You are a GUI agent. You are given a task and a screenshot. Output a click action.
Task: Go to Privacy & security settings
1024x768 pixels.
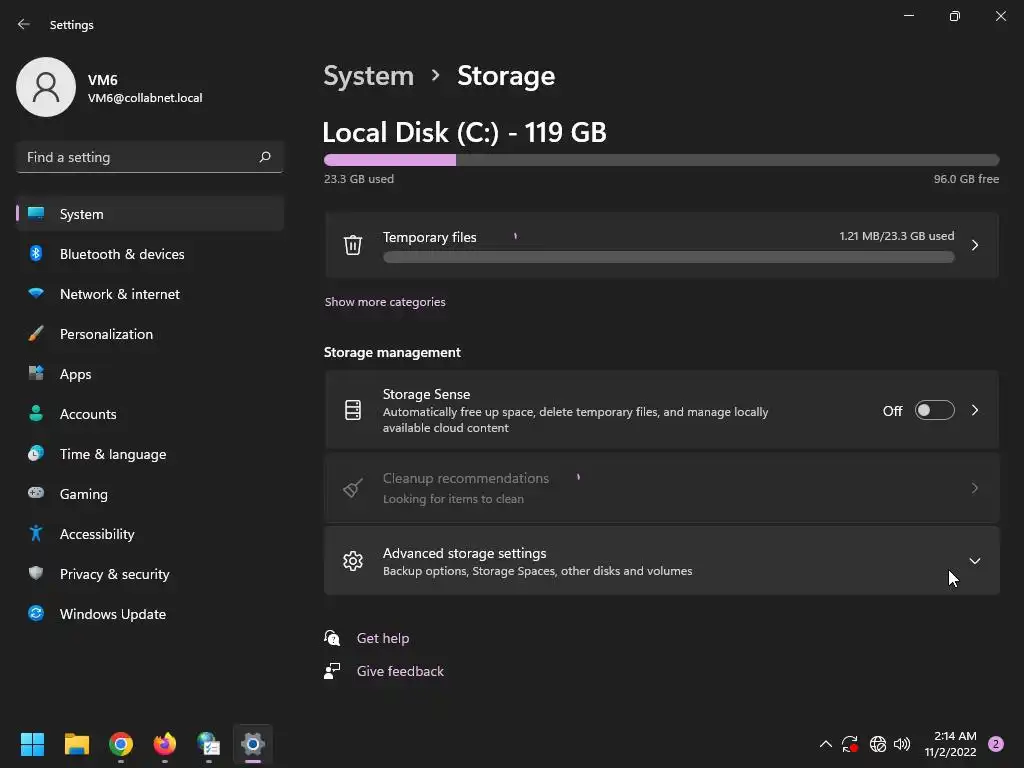pyautogui.click(x=114, y=574)
